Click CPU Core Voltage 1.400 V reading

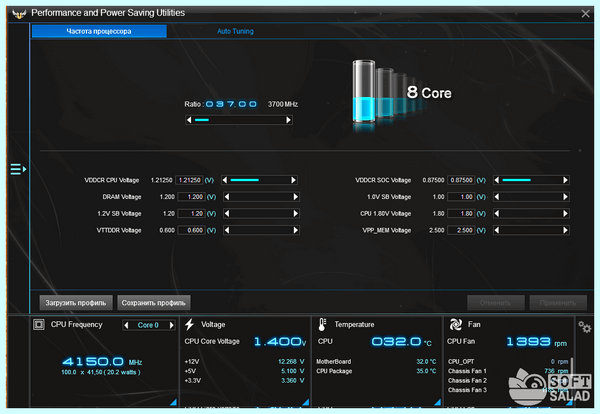pyautogui.click(x=280, y=341)
